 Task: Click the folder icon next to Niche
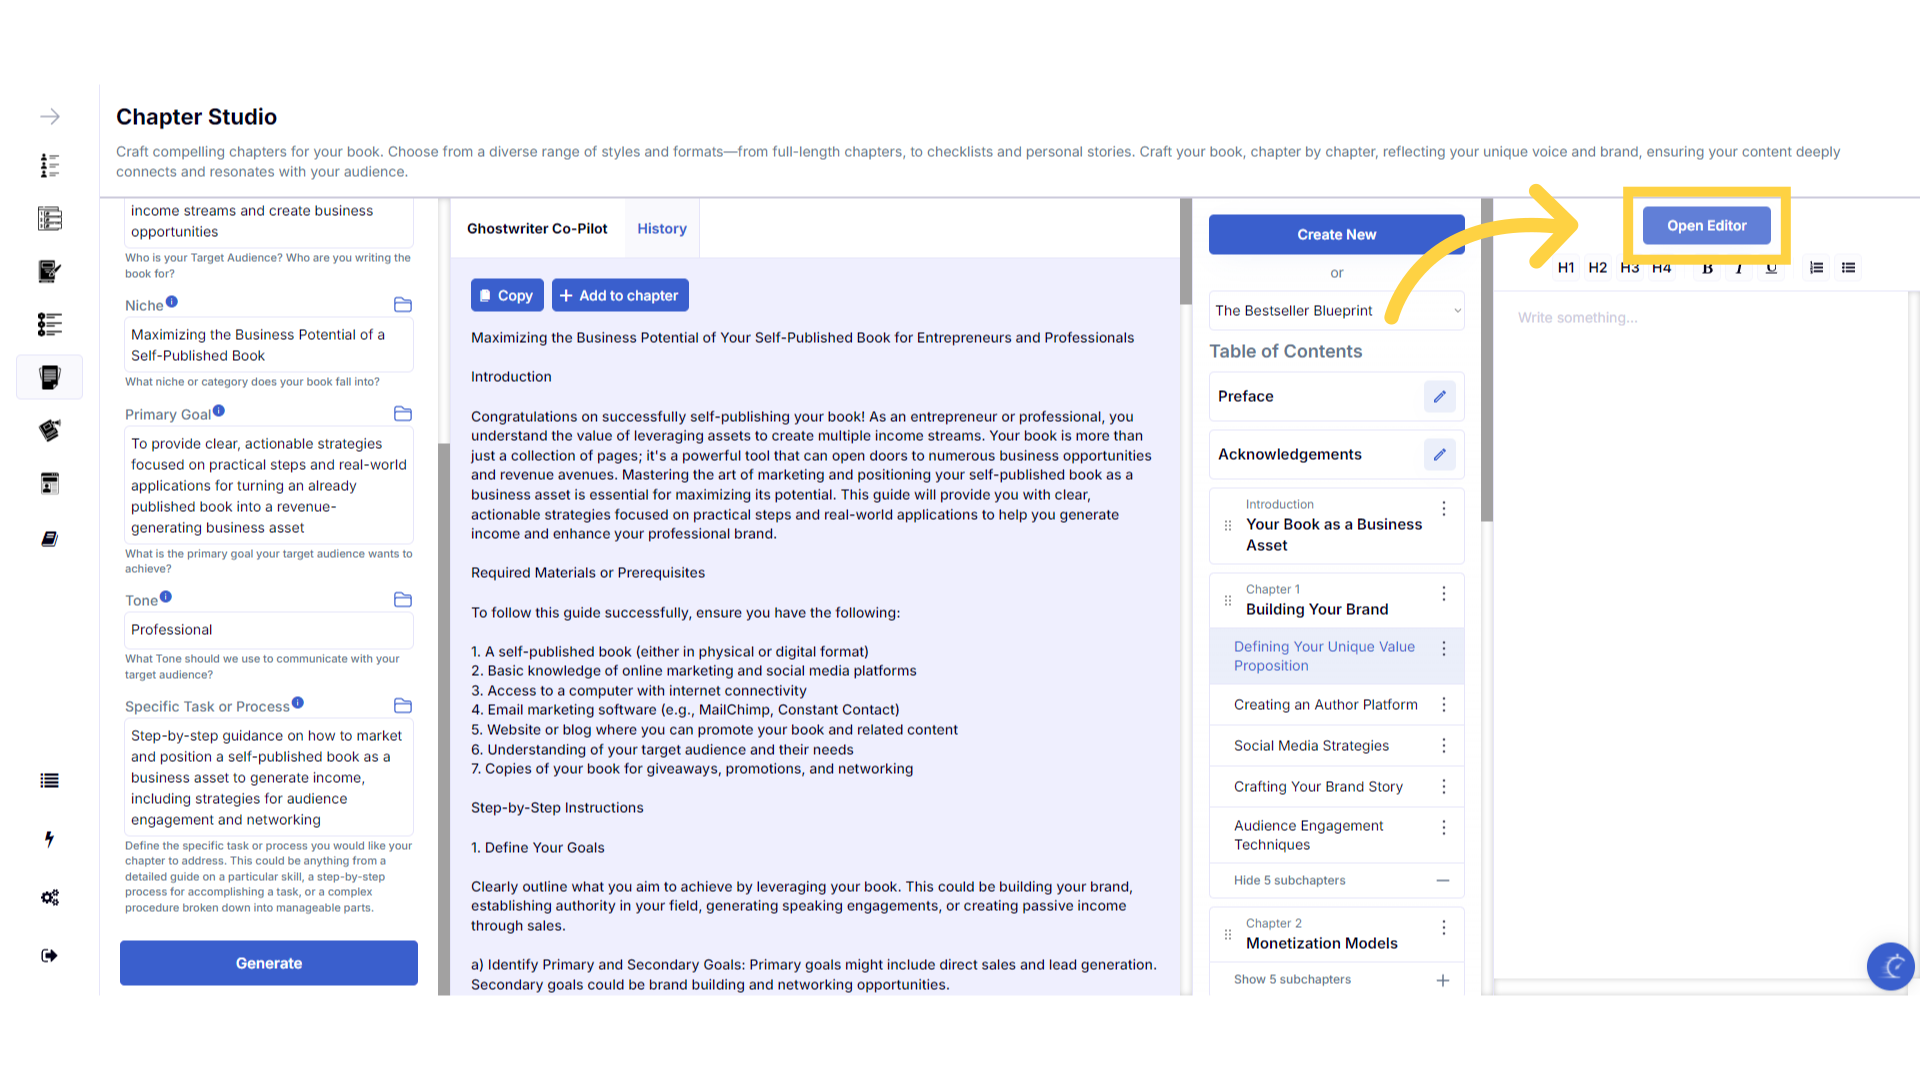[x=403, y=305]
